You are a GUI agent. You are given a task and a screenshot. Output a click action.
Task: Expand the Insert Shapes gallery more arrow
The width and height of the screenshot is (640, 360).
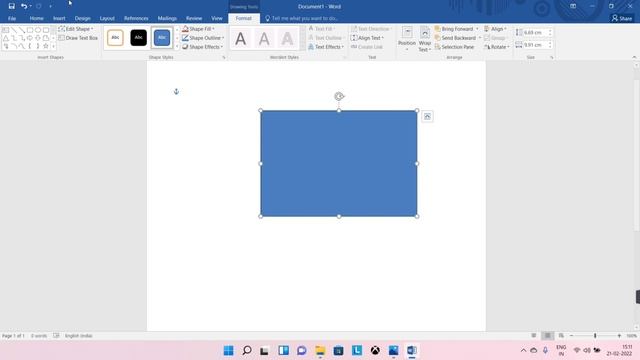tap(53, 46)
